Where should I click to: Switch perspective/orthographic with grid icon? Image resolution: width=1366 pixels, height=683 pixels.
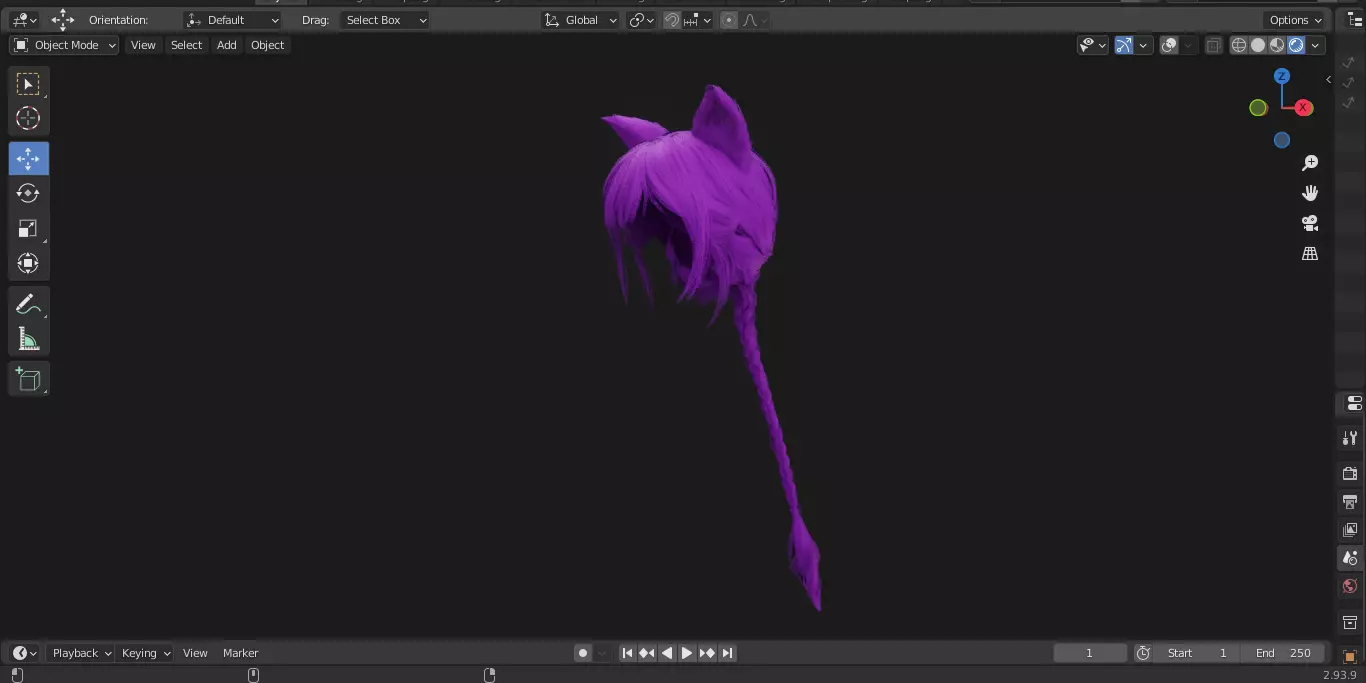[1310, 254]
